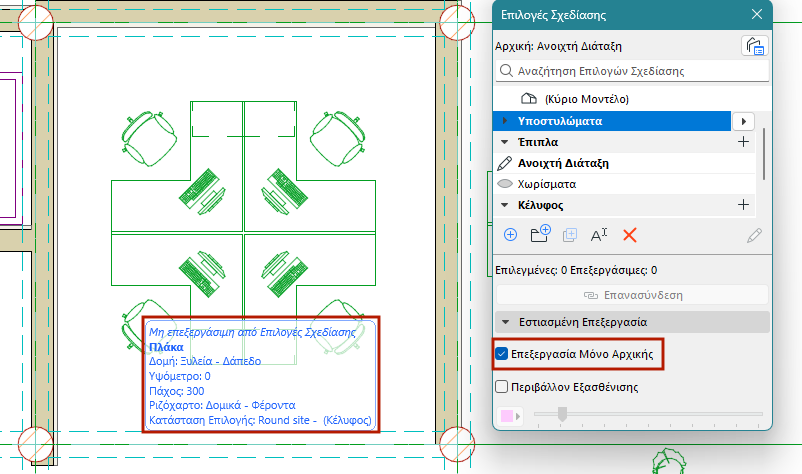Click the Αναζήτηση Επιλογών Σχεδίασης search field
Screen dimensions: 802x474
632,71
